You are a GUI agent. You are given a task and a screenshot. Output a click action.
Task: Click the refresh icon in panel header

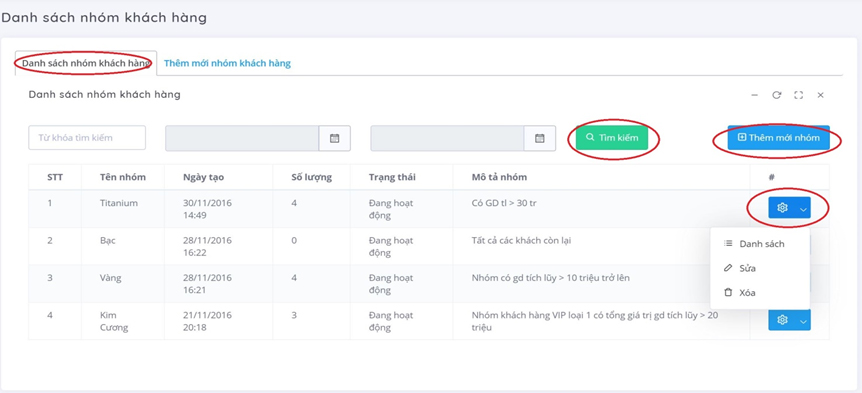point(776,95)
